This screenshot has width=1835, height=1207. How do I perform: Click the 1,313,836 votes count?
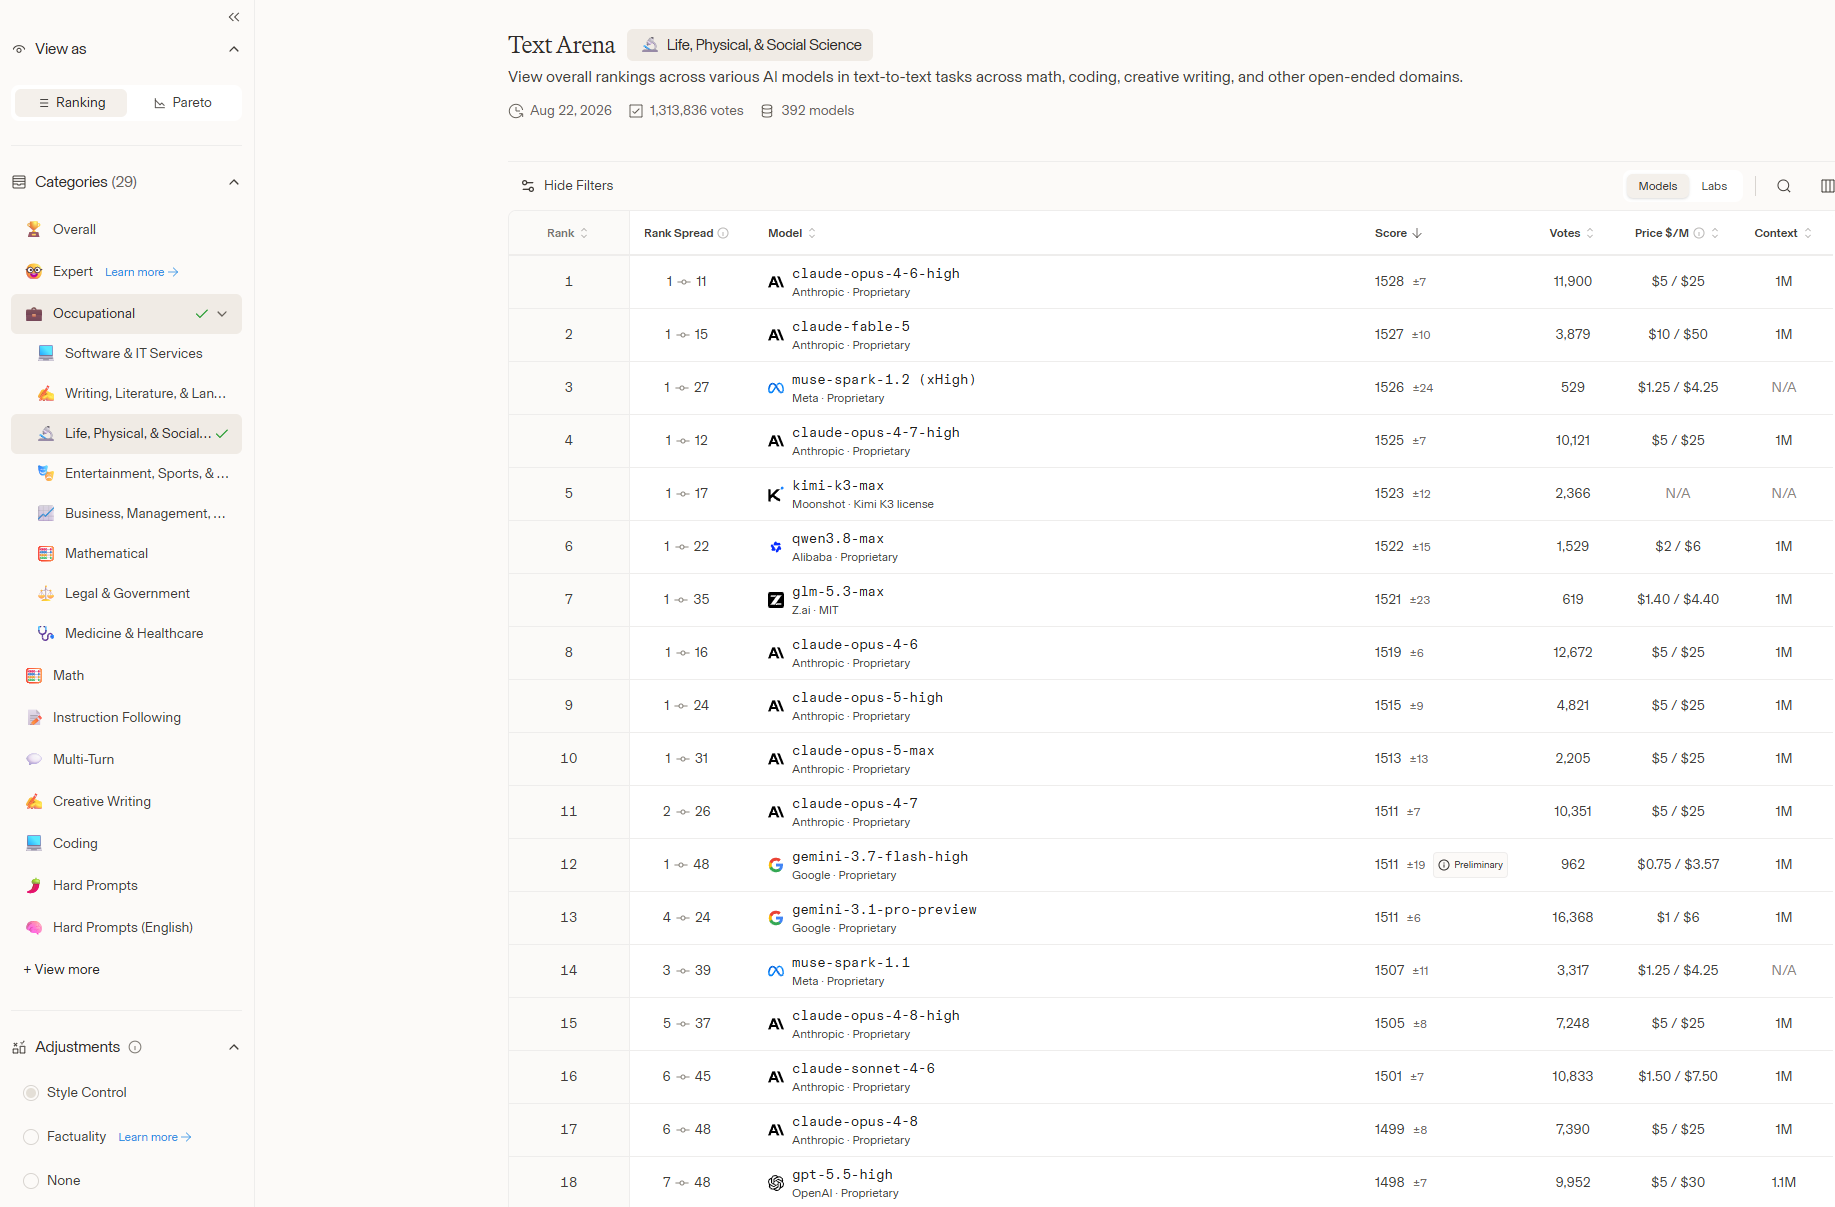[x=687, y=111]
